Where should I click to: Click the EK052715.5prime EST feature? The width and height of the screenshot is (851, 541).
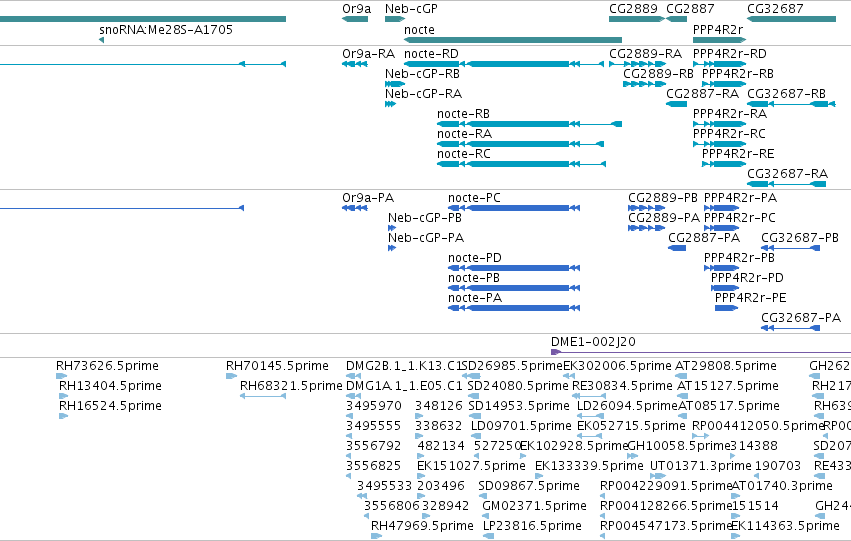(589, 436)
